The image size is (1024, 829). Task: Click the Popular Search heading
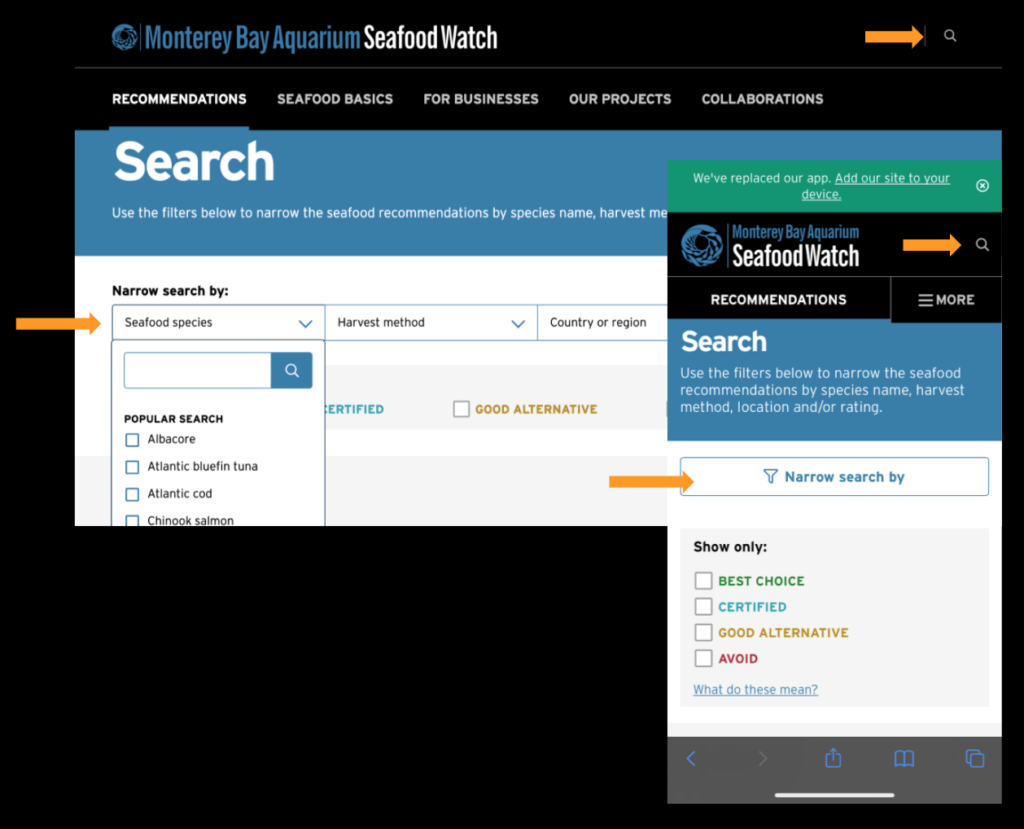click(x=173, y=419)
